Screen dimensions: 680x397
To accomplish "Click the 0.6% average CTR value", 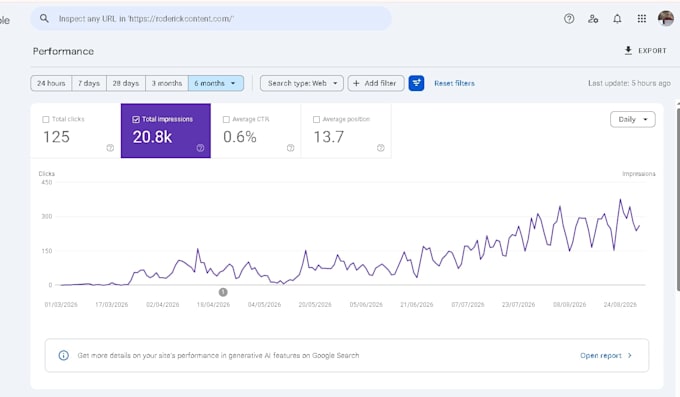I will click(240, 137).
